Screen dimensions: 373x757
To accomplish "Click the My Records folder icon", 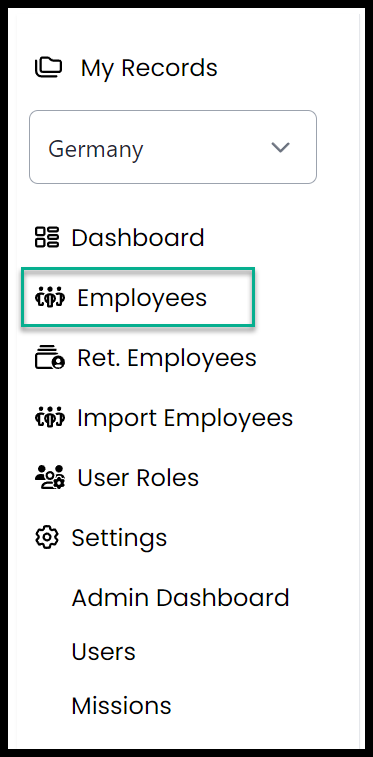I will click(x=48, y=68).
